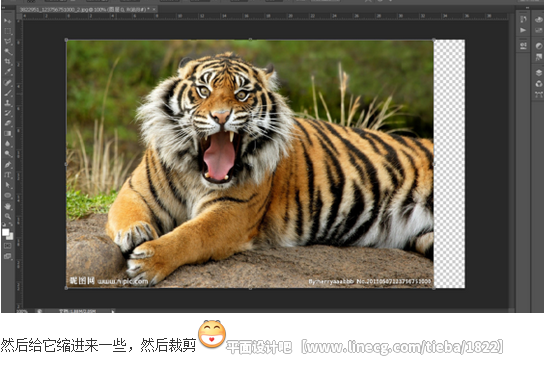Open the Properties panel icon
This screenshot has height=366, width=544.
523,45
